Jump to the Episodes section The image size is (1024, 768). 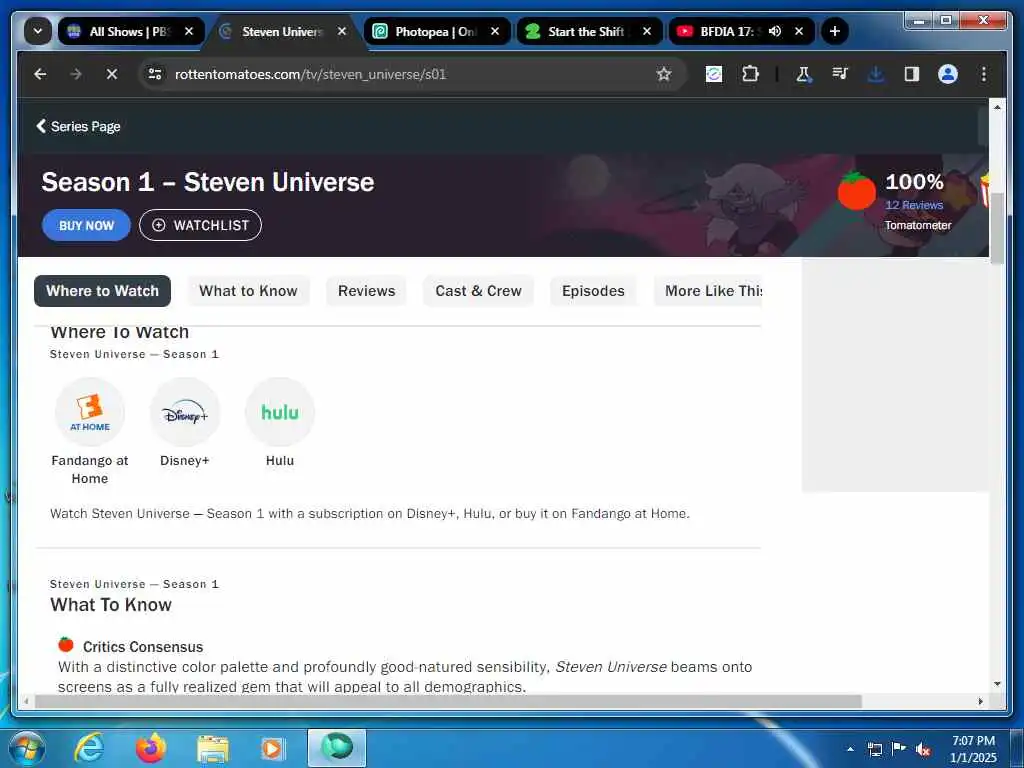[593, 291]
